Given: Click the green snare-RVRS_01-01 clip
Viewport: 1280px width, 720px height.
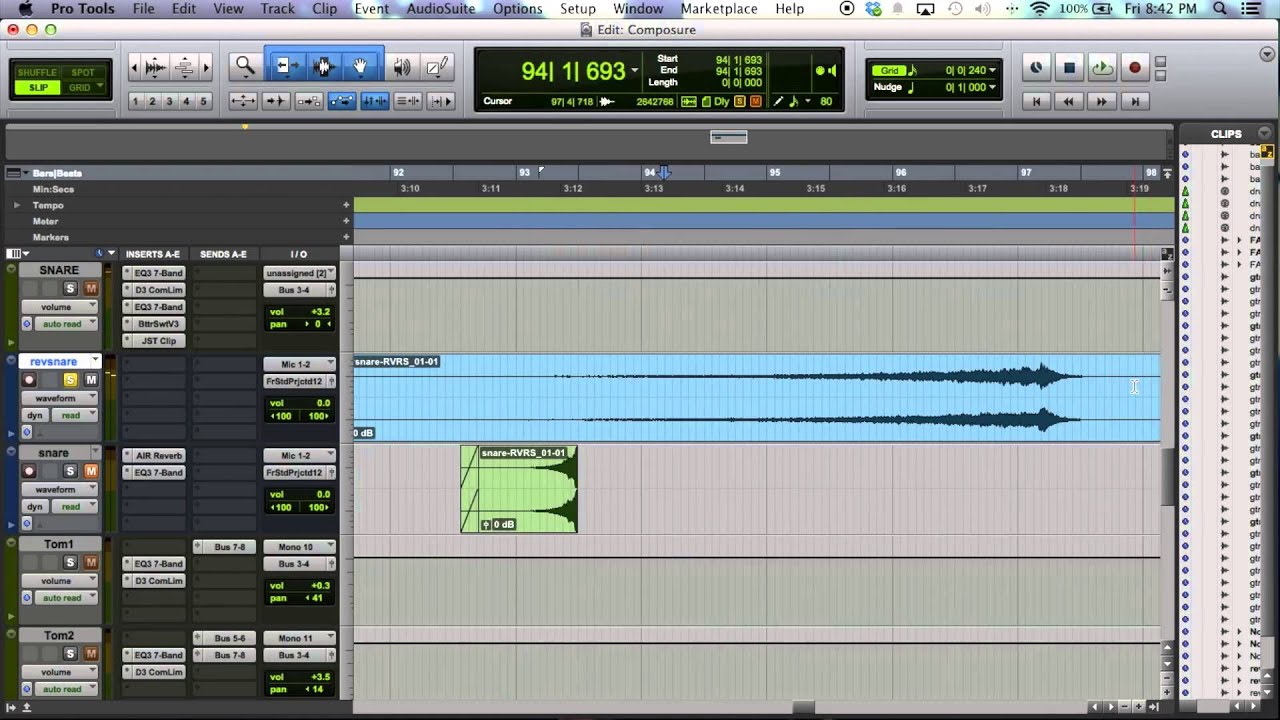Looking at the screenshot, I should (519, 489).
